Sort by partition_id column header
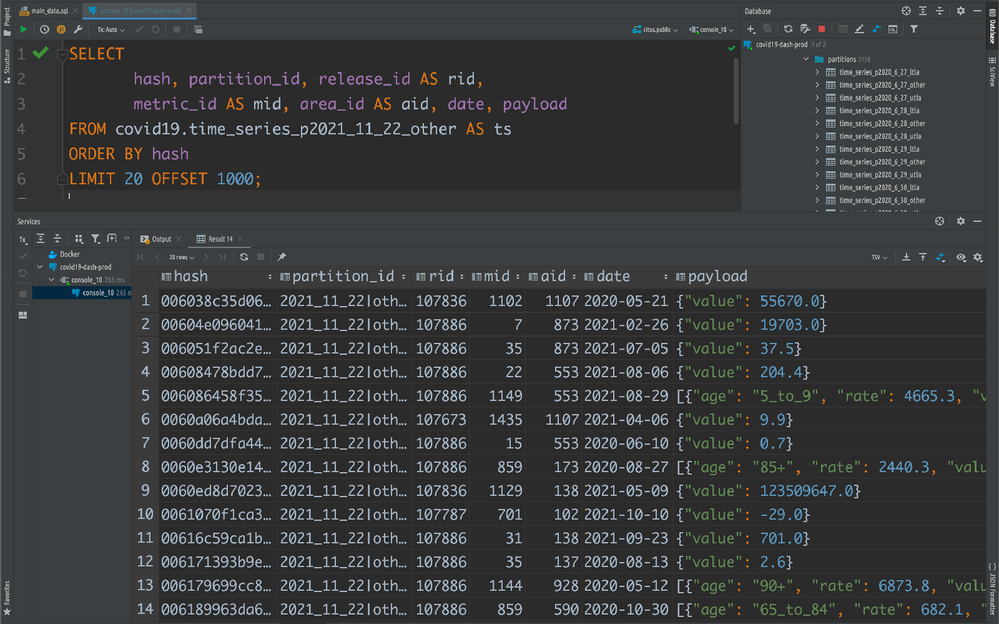999x624 pixels. [x=343, y=277]
